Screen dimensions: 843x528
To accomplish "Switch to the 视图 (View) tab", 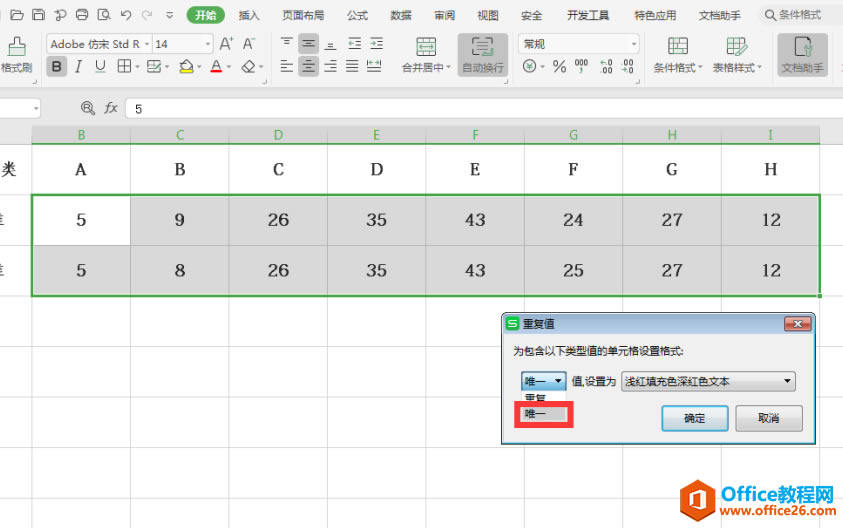I will tap(488, 15).
